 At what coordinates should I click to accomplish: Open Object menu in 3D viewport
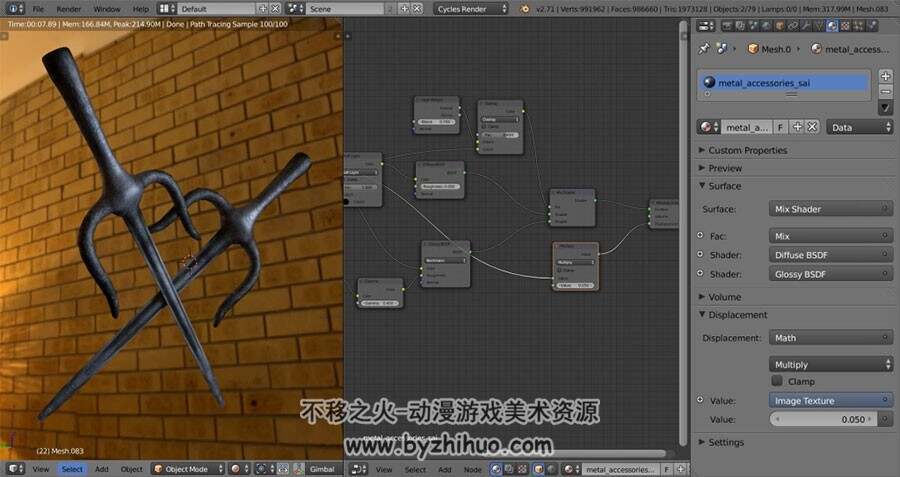tap(131, 470)
